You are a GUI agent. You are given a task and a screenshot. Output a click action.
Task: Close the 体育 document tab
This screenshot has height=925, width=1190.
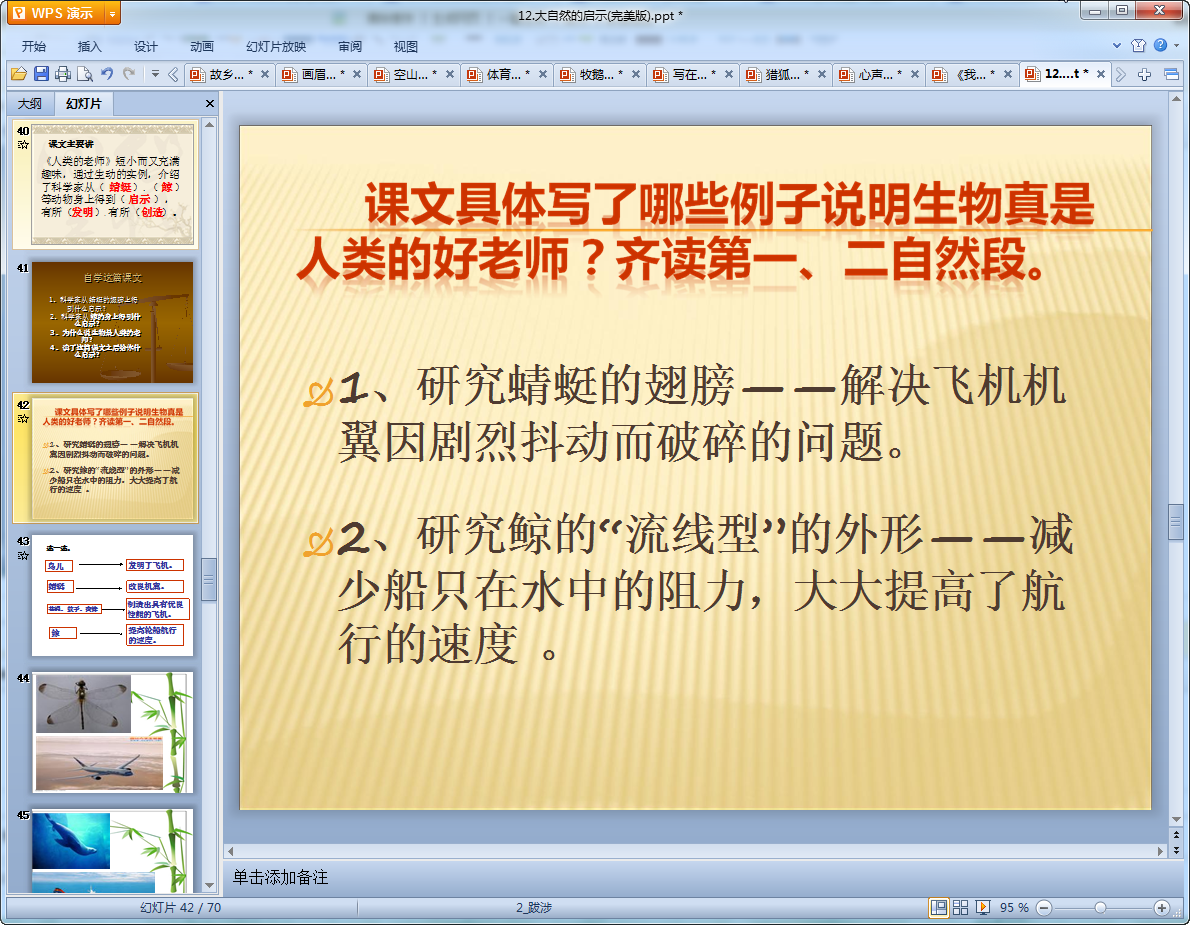click(x=543, y=74)
